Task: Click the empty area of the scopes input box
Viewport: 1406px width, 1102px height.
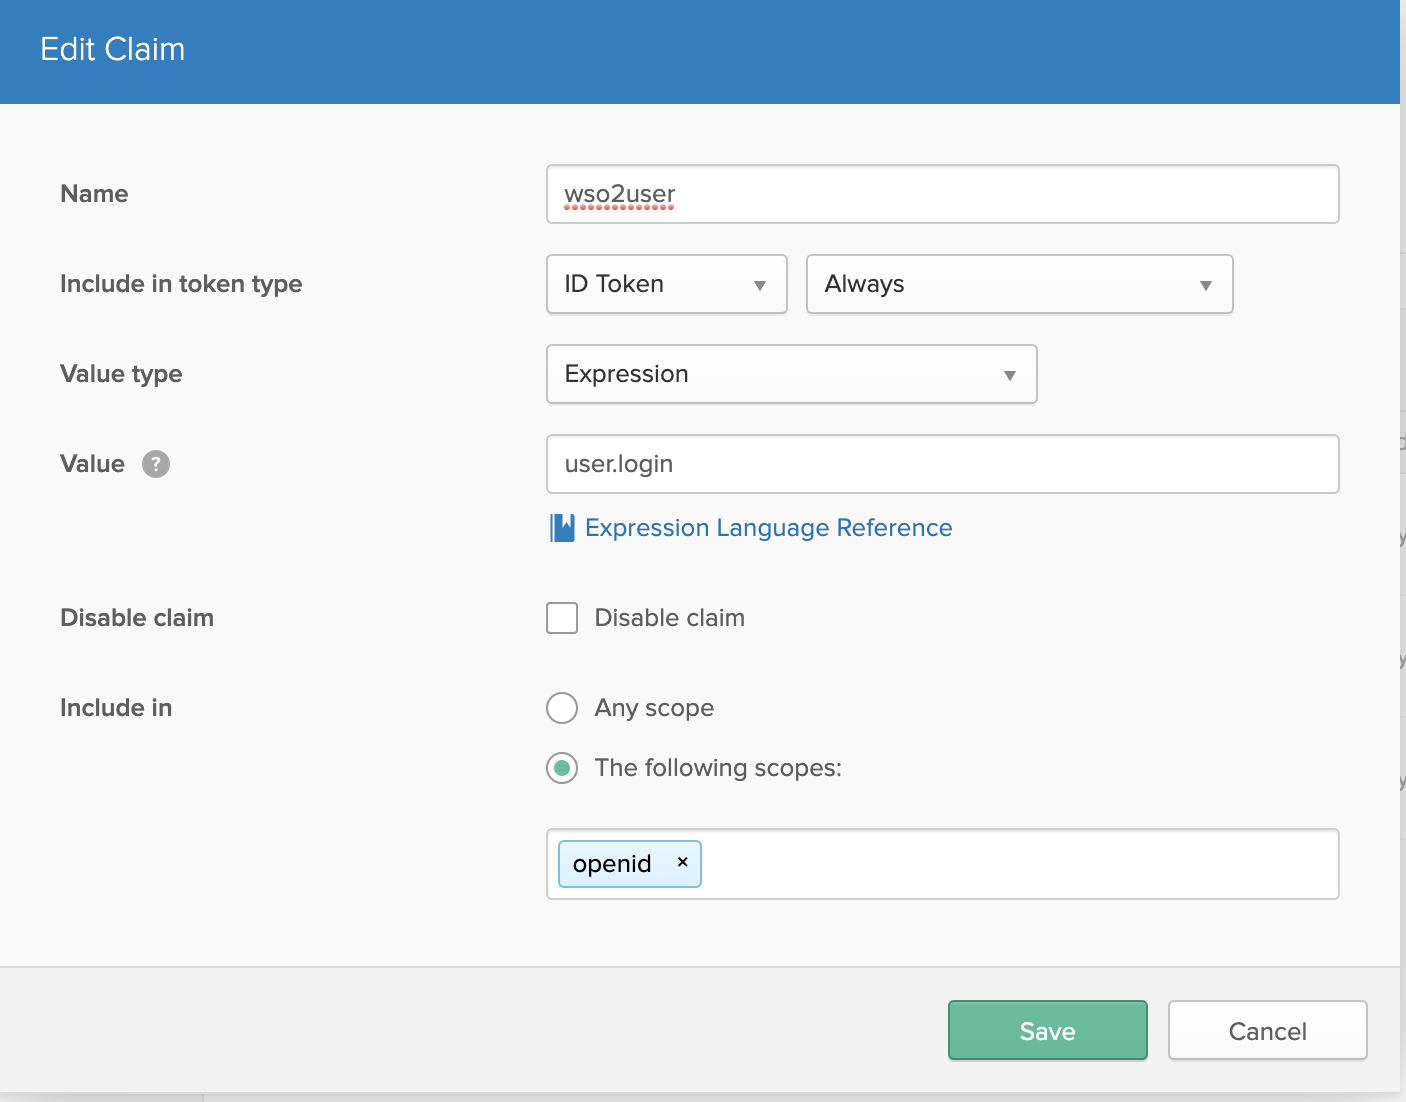Action: 1018,864
